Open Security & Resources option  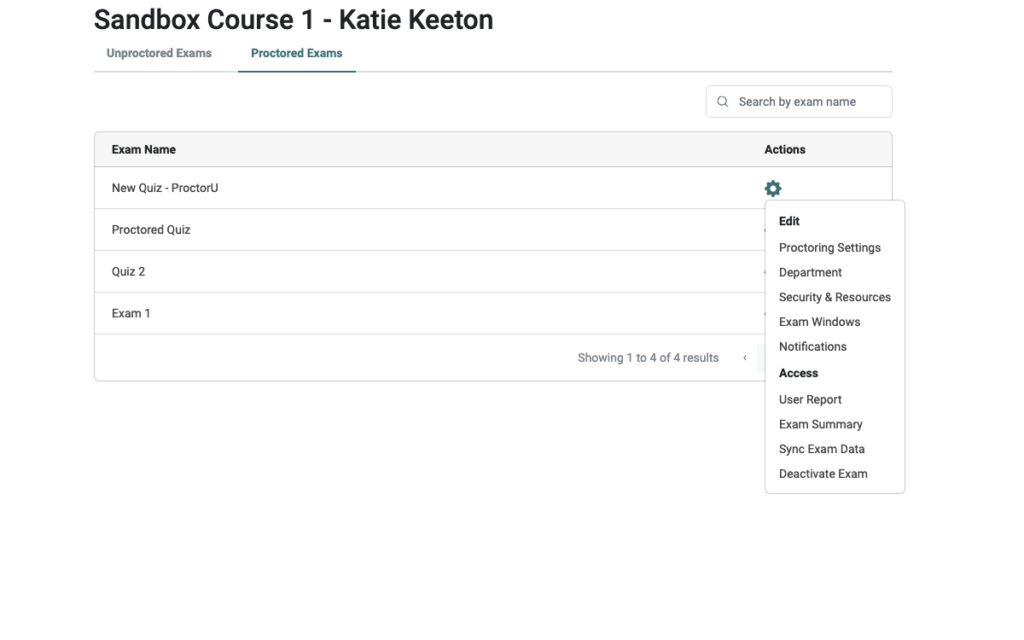[x=835, y=297]
